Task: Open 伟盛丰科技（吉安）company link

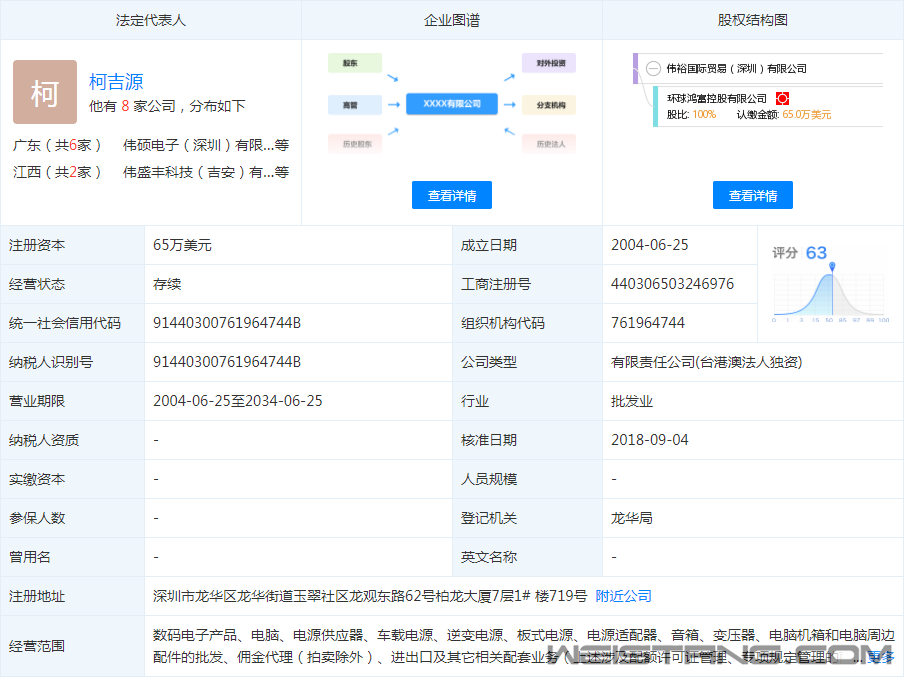Action: pyautogui.click(x=198, y=172)
